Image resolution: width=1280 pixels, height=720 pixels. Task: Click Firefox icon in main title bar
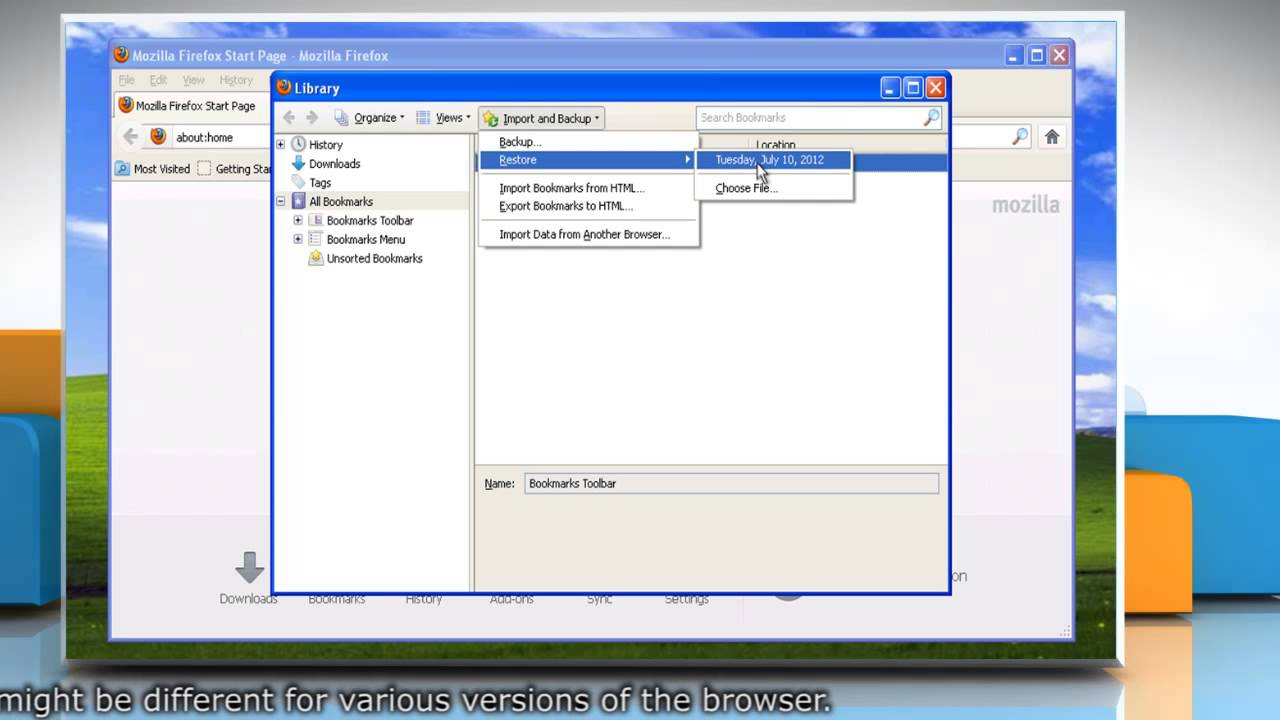tap(122, 55)
